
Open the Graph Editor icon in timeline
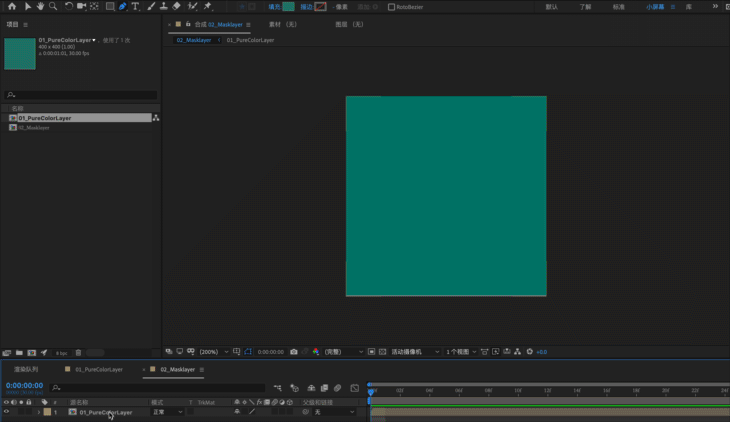355,388
